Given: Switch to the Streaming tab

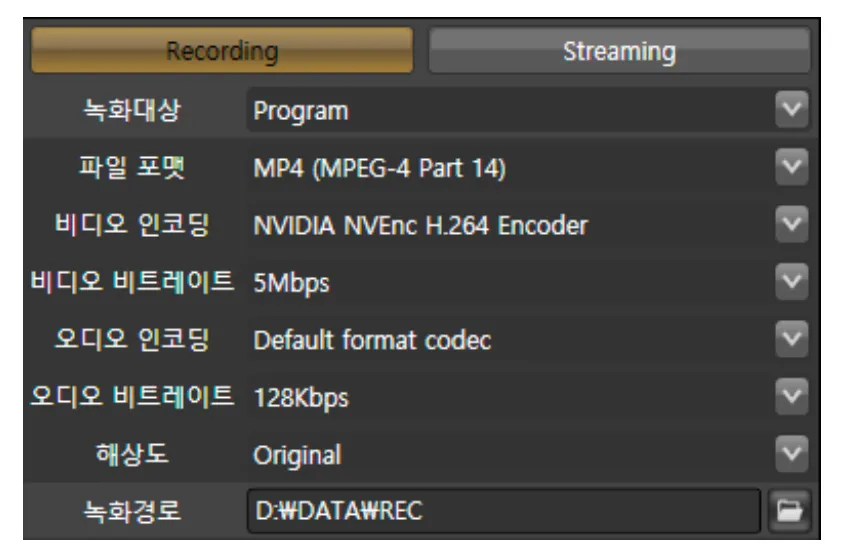Looking at the screenshot, I should click(619, 51).
